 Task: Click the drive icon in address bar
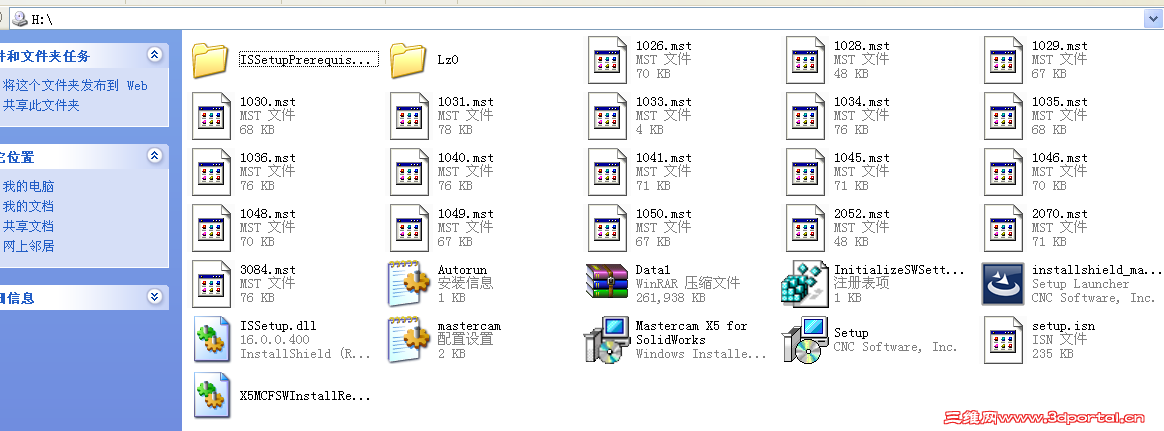[x=20, y=19]
